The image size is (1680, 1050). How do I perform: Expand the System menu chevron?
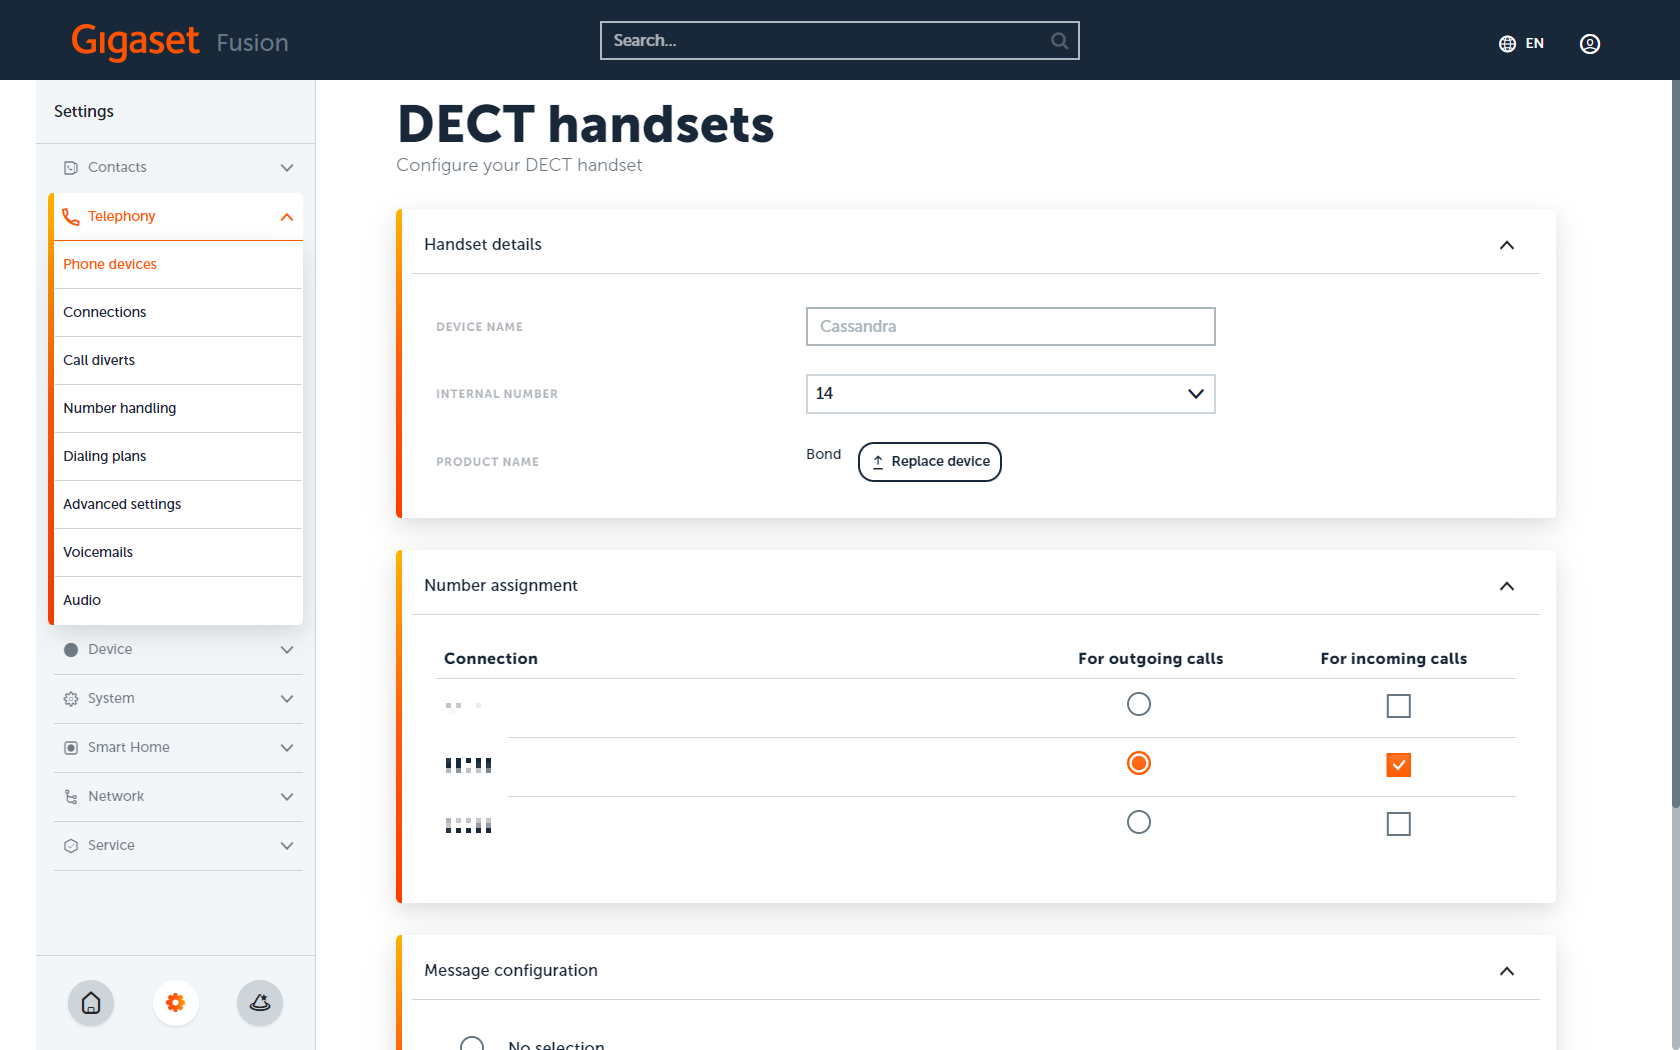287,699
